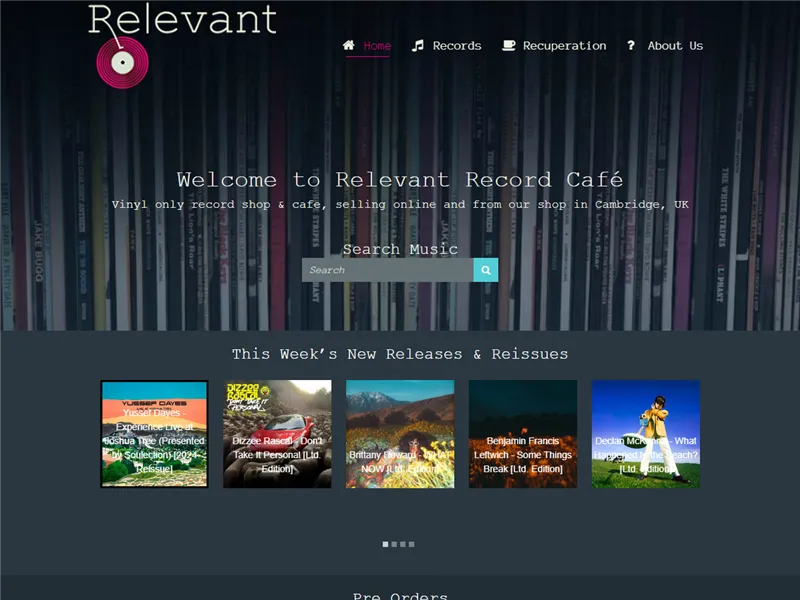The width and height of the screenshot is (800, 600).
Task: Select the third carousel pagination dot
Action: click(x=403, y=544)
